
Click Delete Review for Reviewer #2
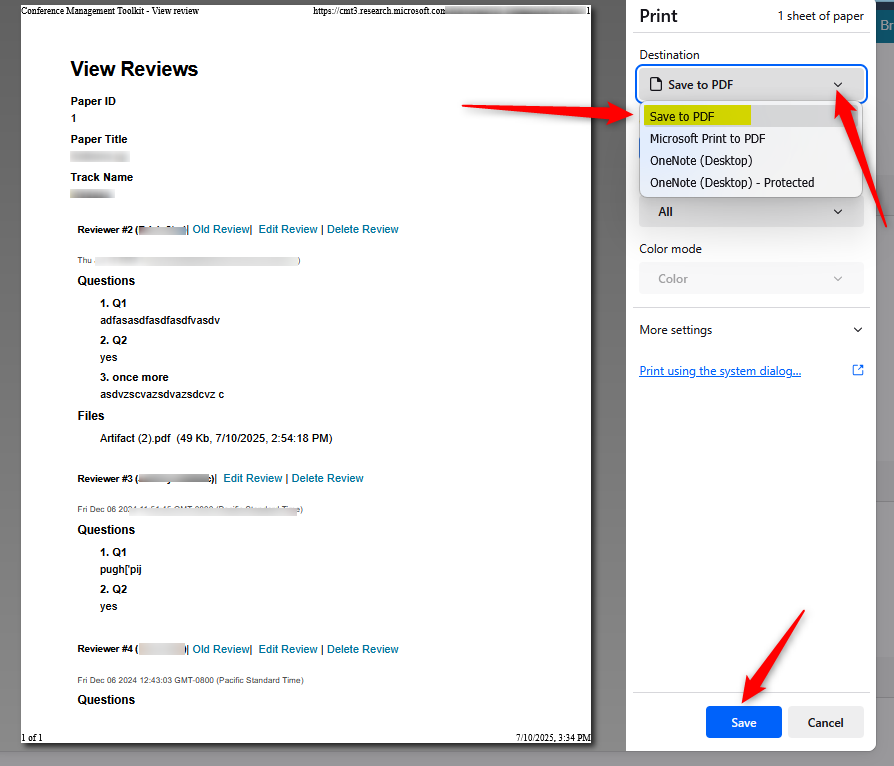click(363, 230)
